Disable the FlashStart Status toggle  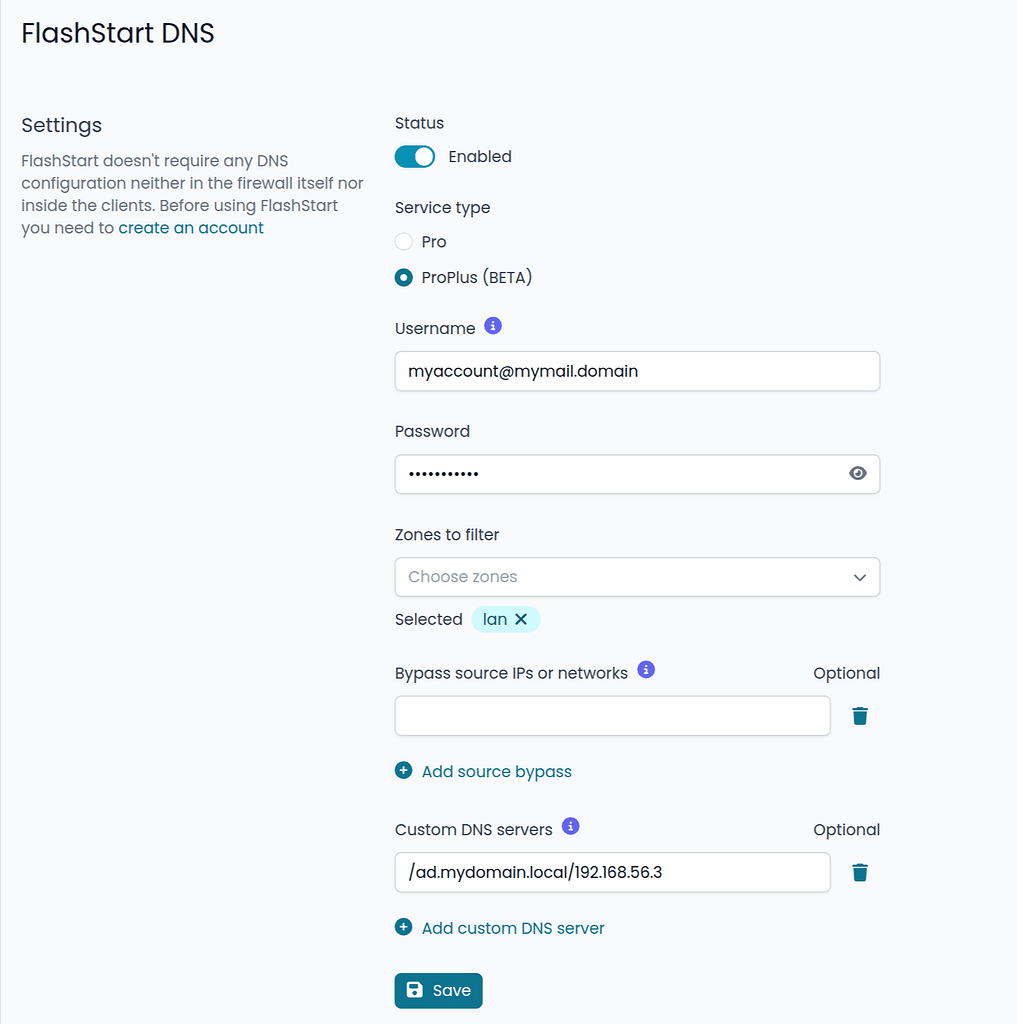coord(414,156)
